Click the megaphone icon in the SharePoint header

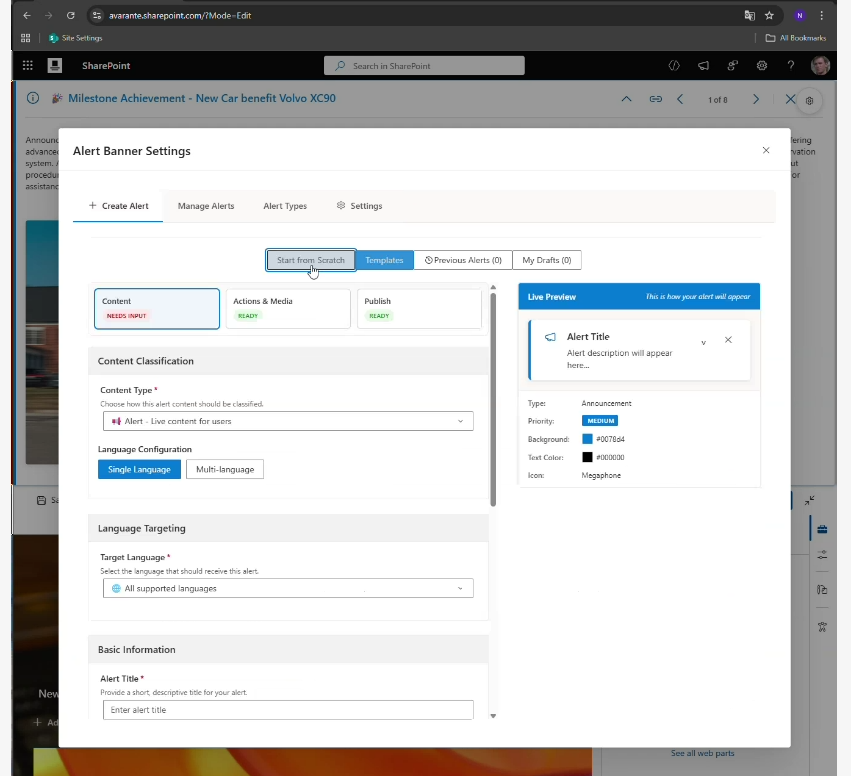pos(704,66)
